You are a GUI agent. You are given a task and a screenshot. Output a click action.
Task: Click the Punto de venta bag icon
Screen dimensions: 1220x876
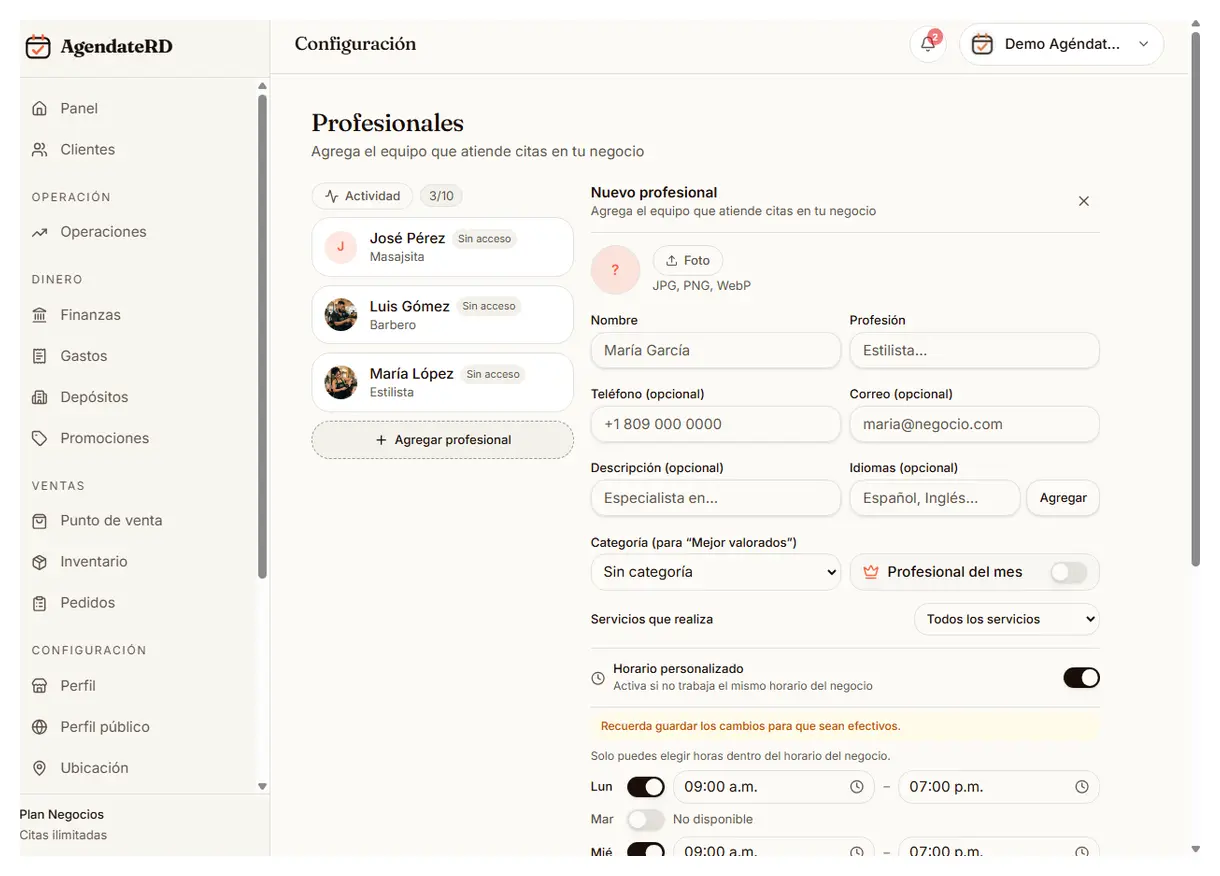tap(40, 521)
